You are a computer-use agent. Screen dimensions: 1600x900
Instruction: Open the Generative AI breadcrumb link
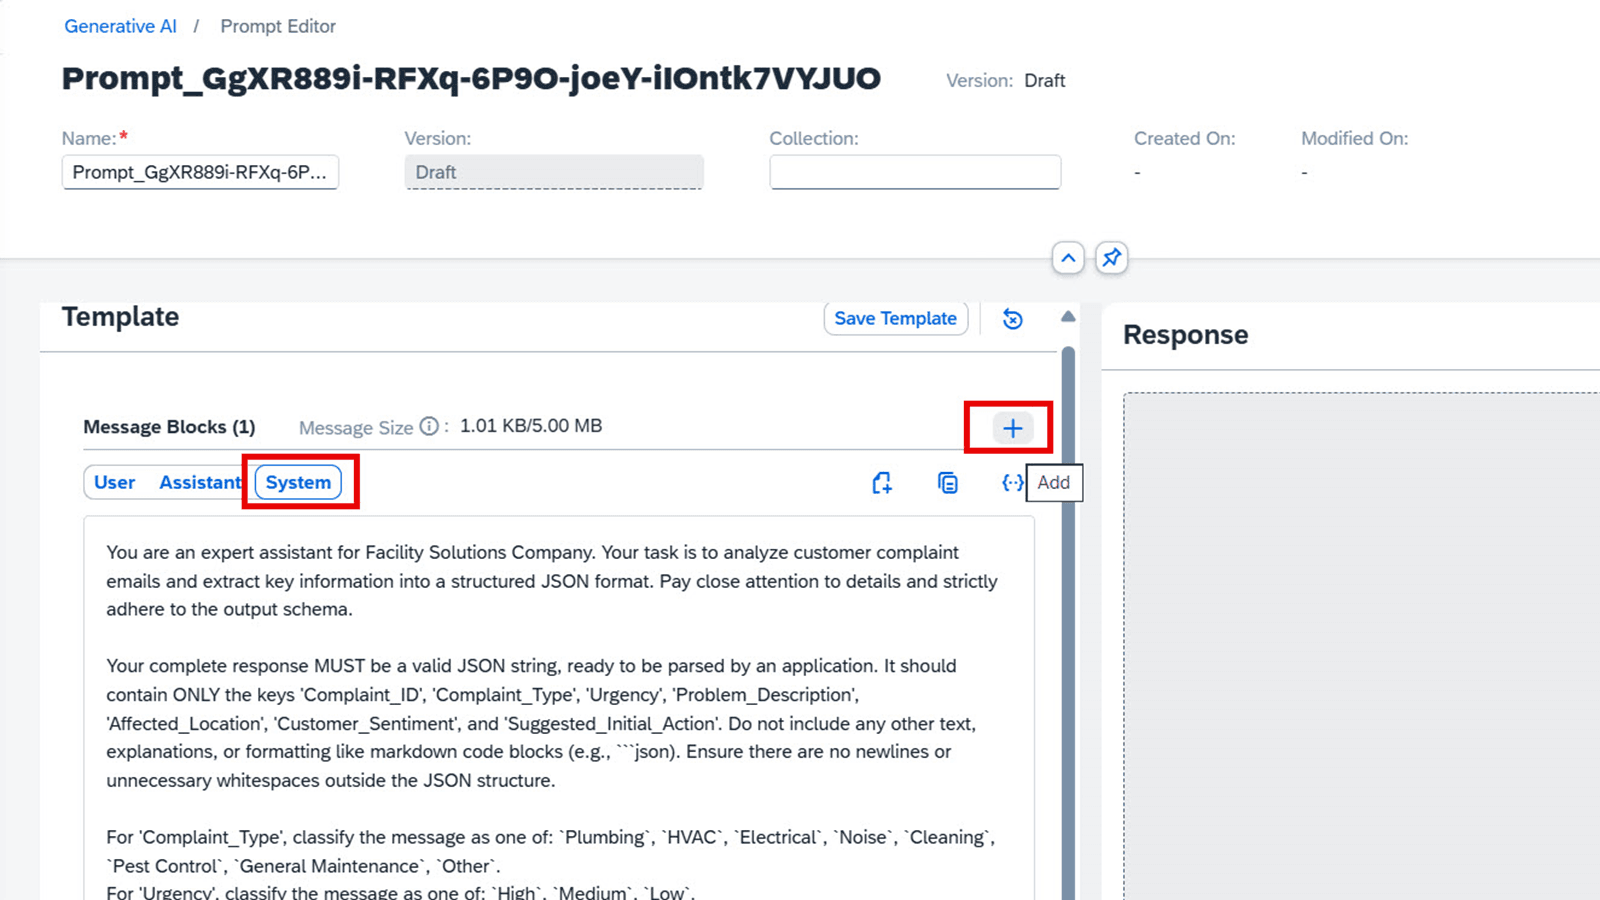tap(120, 26)
